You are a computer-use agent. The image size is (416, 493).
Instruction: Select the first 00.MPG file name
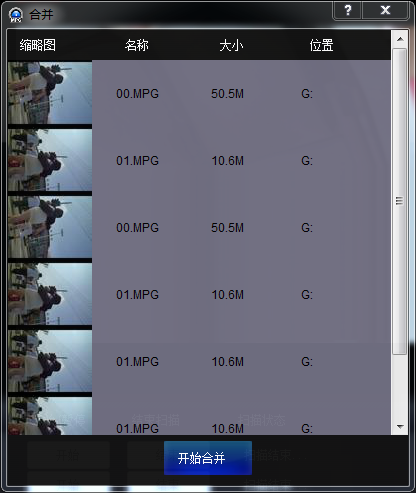tap(137, 94)
